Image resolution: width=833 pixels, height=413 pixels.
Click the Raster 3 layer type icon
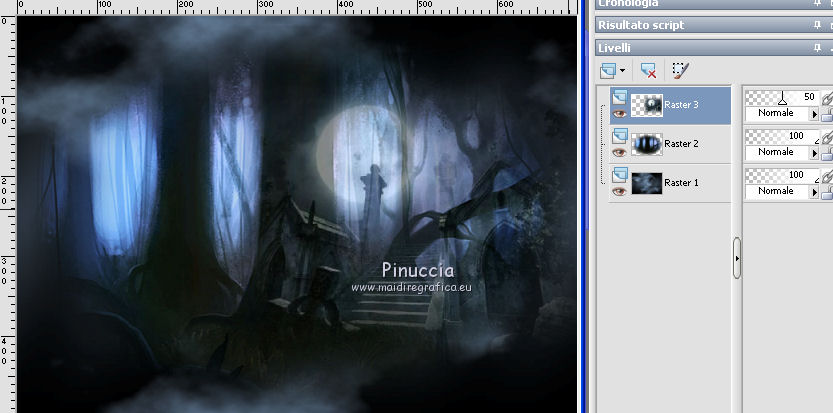point(619,97)
